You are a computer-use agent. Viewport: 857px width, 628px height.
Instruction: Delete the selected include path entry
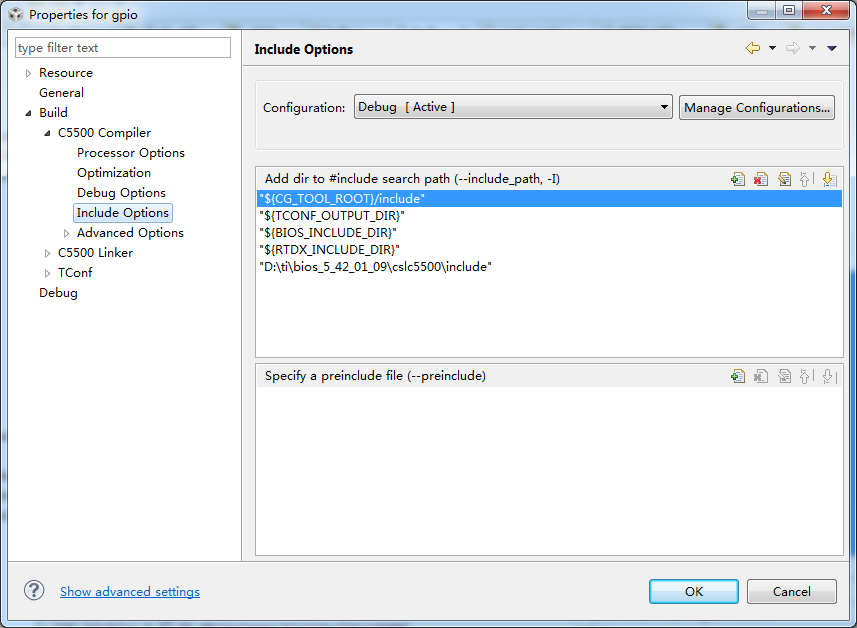point(761,179)
